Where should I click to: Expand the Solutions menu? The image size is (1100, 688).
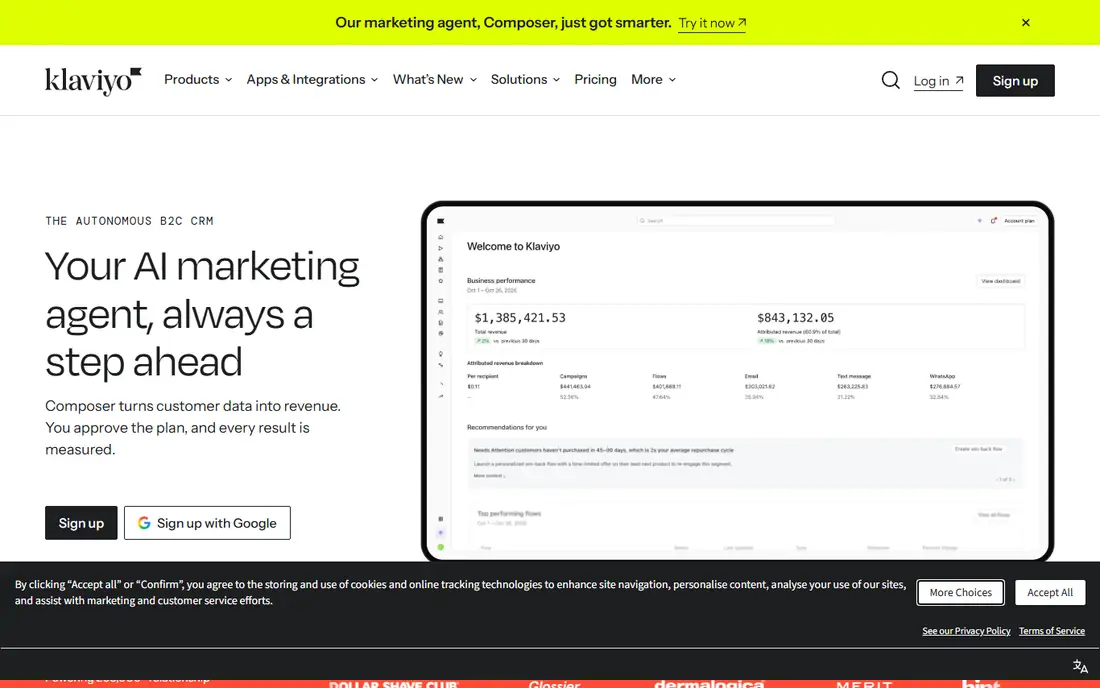tap(525, 79)
